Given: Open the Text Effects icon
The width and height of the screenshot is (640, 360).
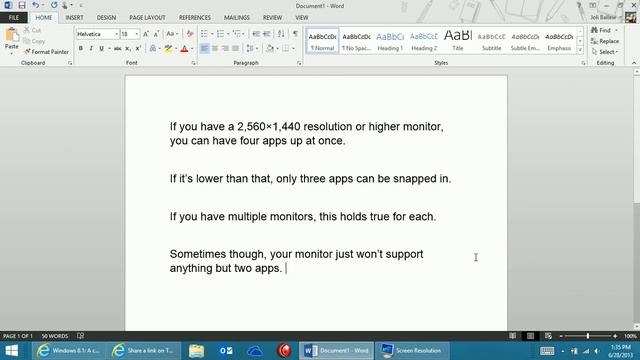Looking at the screenshot, I should tap(153, 49).
